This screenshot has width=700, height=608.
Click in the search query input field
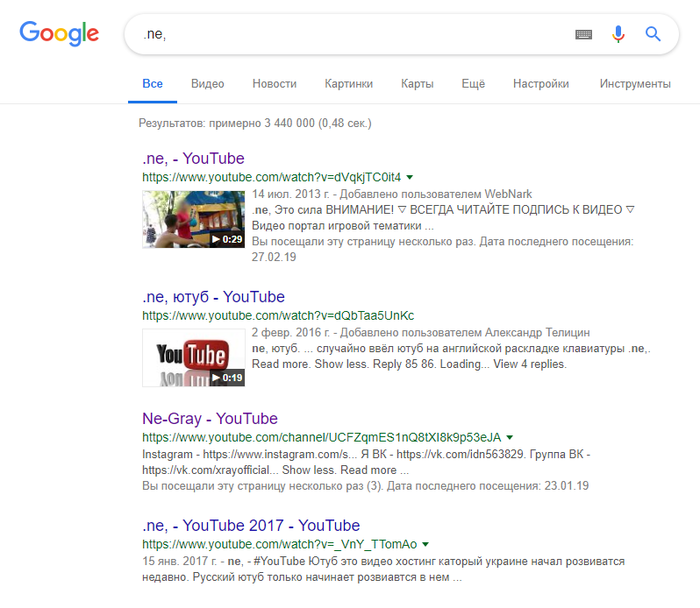(x=350, y=35)
